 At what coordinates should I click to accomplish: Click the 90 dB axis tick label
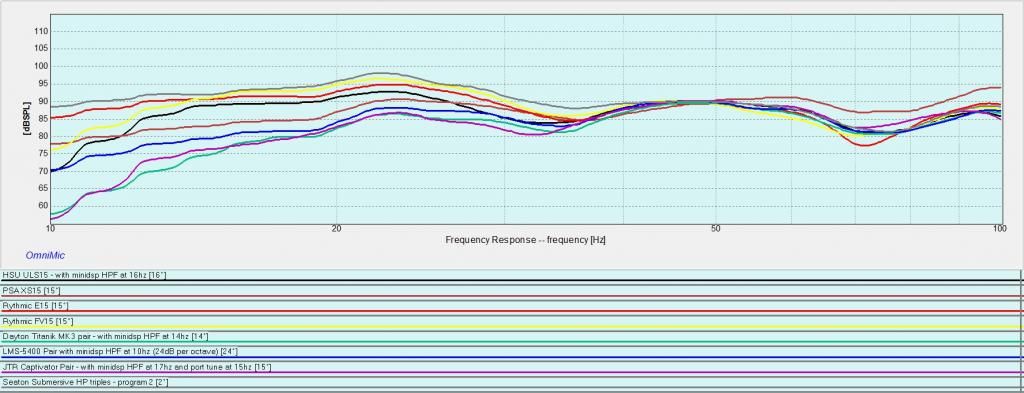tap(42, 101)
